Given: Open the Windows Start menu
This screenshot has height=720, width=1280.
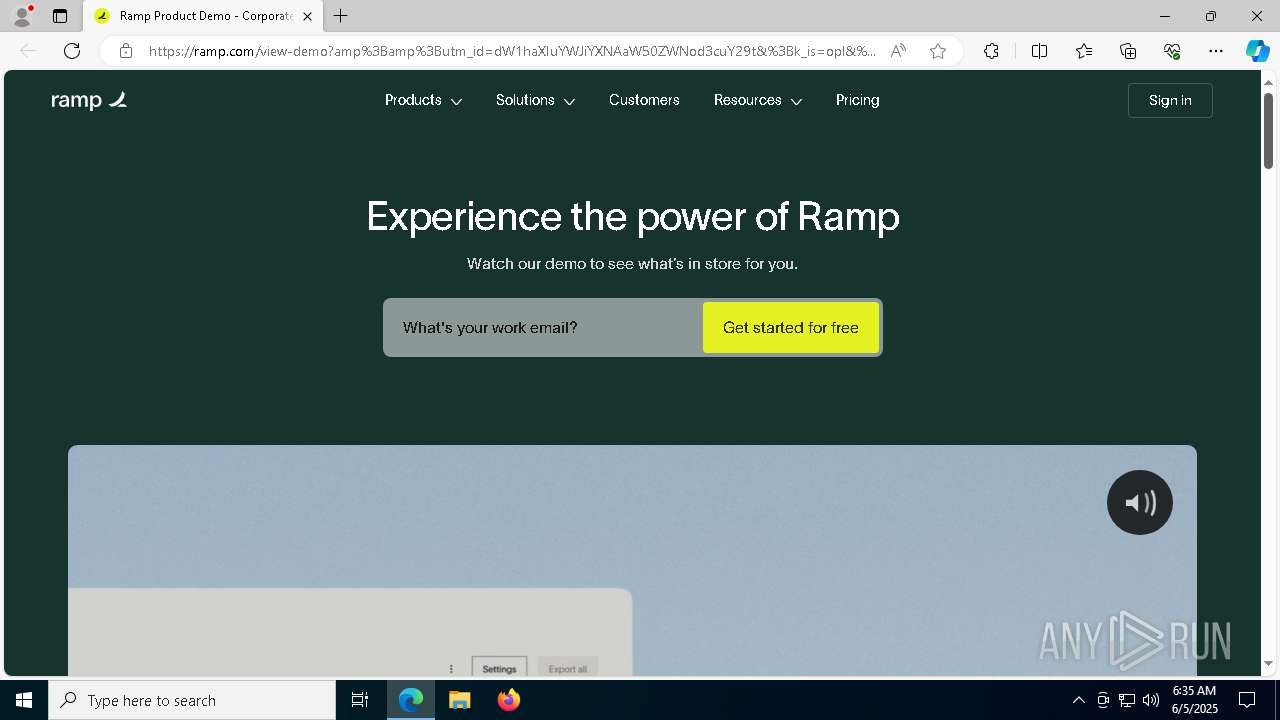Looking at the screenshot, I should click(24, 700).
